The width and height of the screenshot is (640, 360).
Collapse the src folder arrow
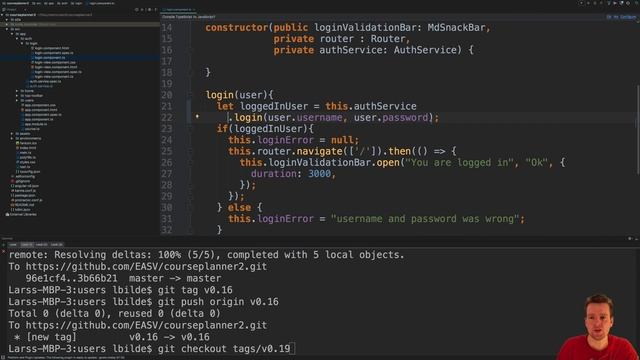pyautogui.click(x=7, y=29)
